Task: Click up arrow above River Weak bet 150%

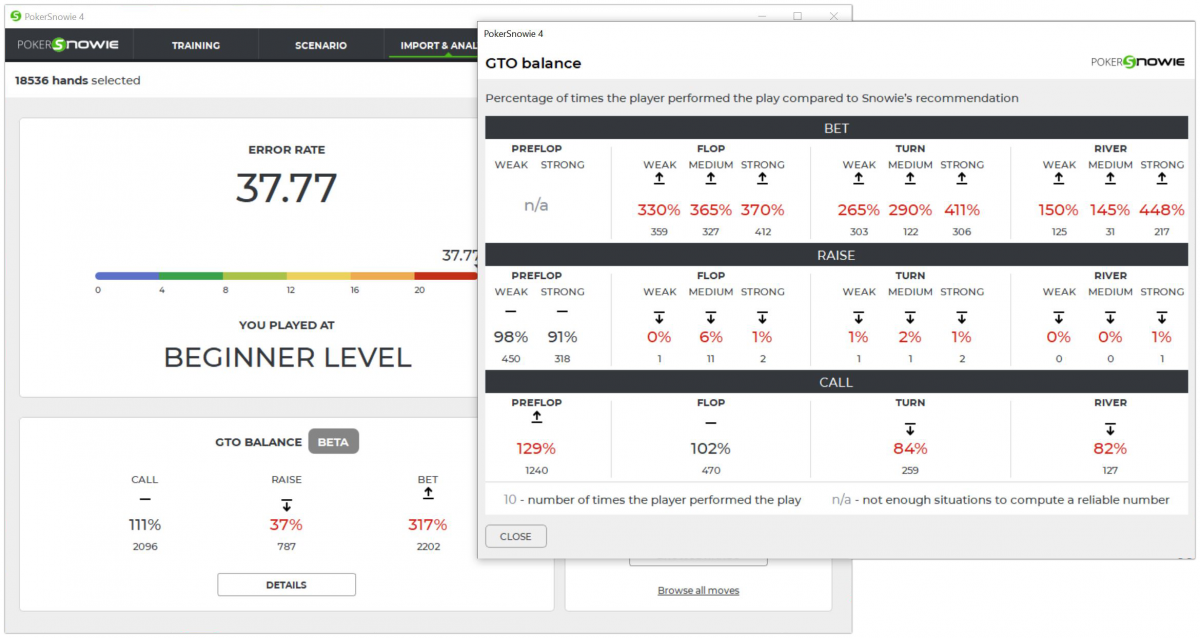Action: pos(1059,179)
